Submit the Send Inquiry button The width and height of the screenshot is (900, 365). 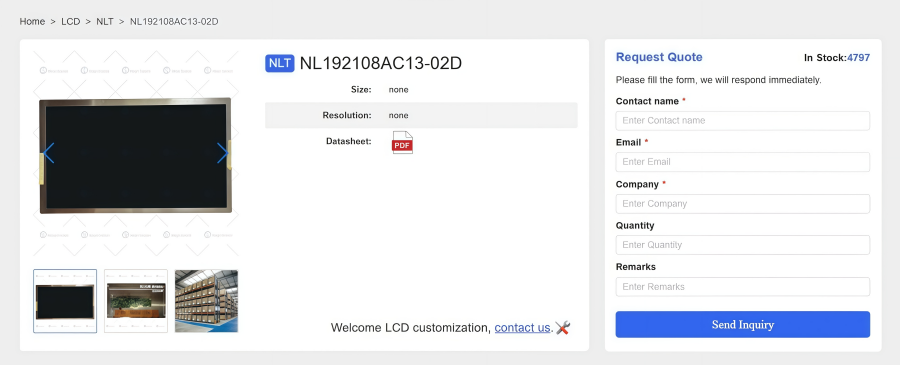743,324
